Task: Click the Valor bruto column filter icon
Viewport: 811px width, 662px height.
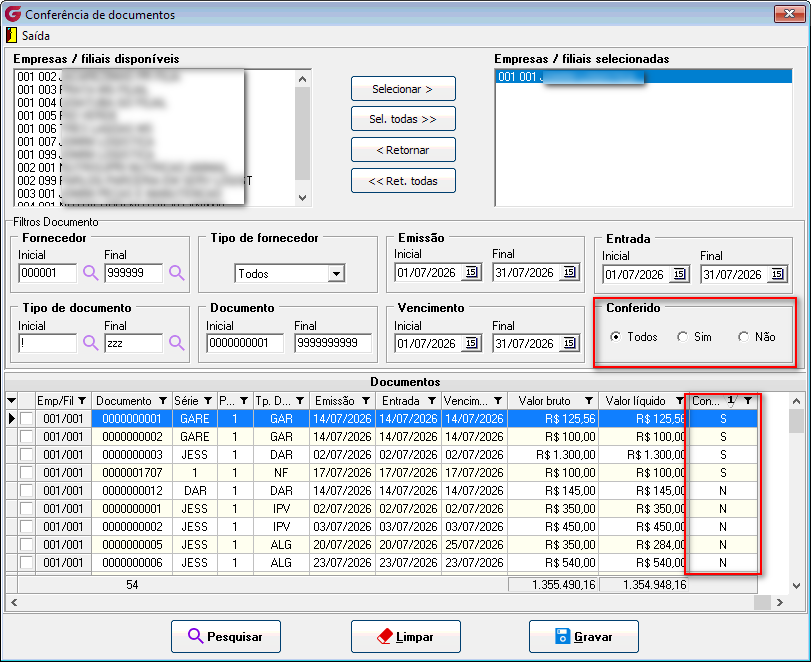Action: 589,401
